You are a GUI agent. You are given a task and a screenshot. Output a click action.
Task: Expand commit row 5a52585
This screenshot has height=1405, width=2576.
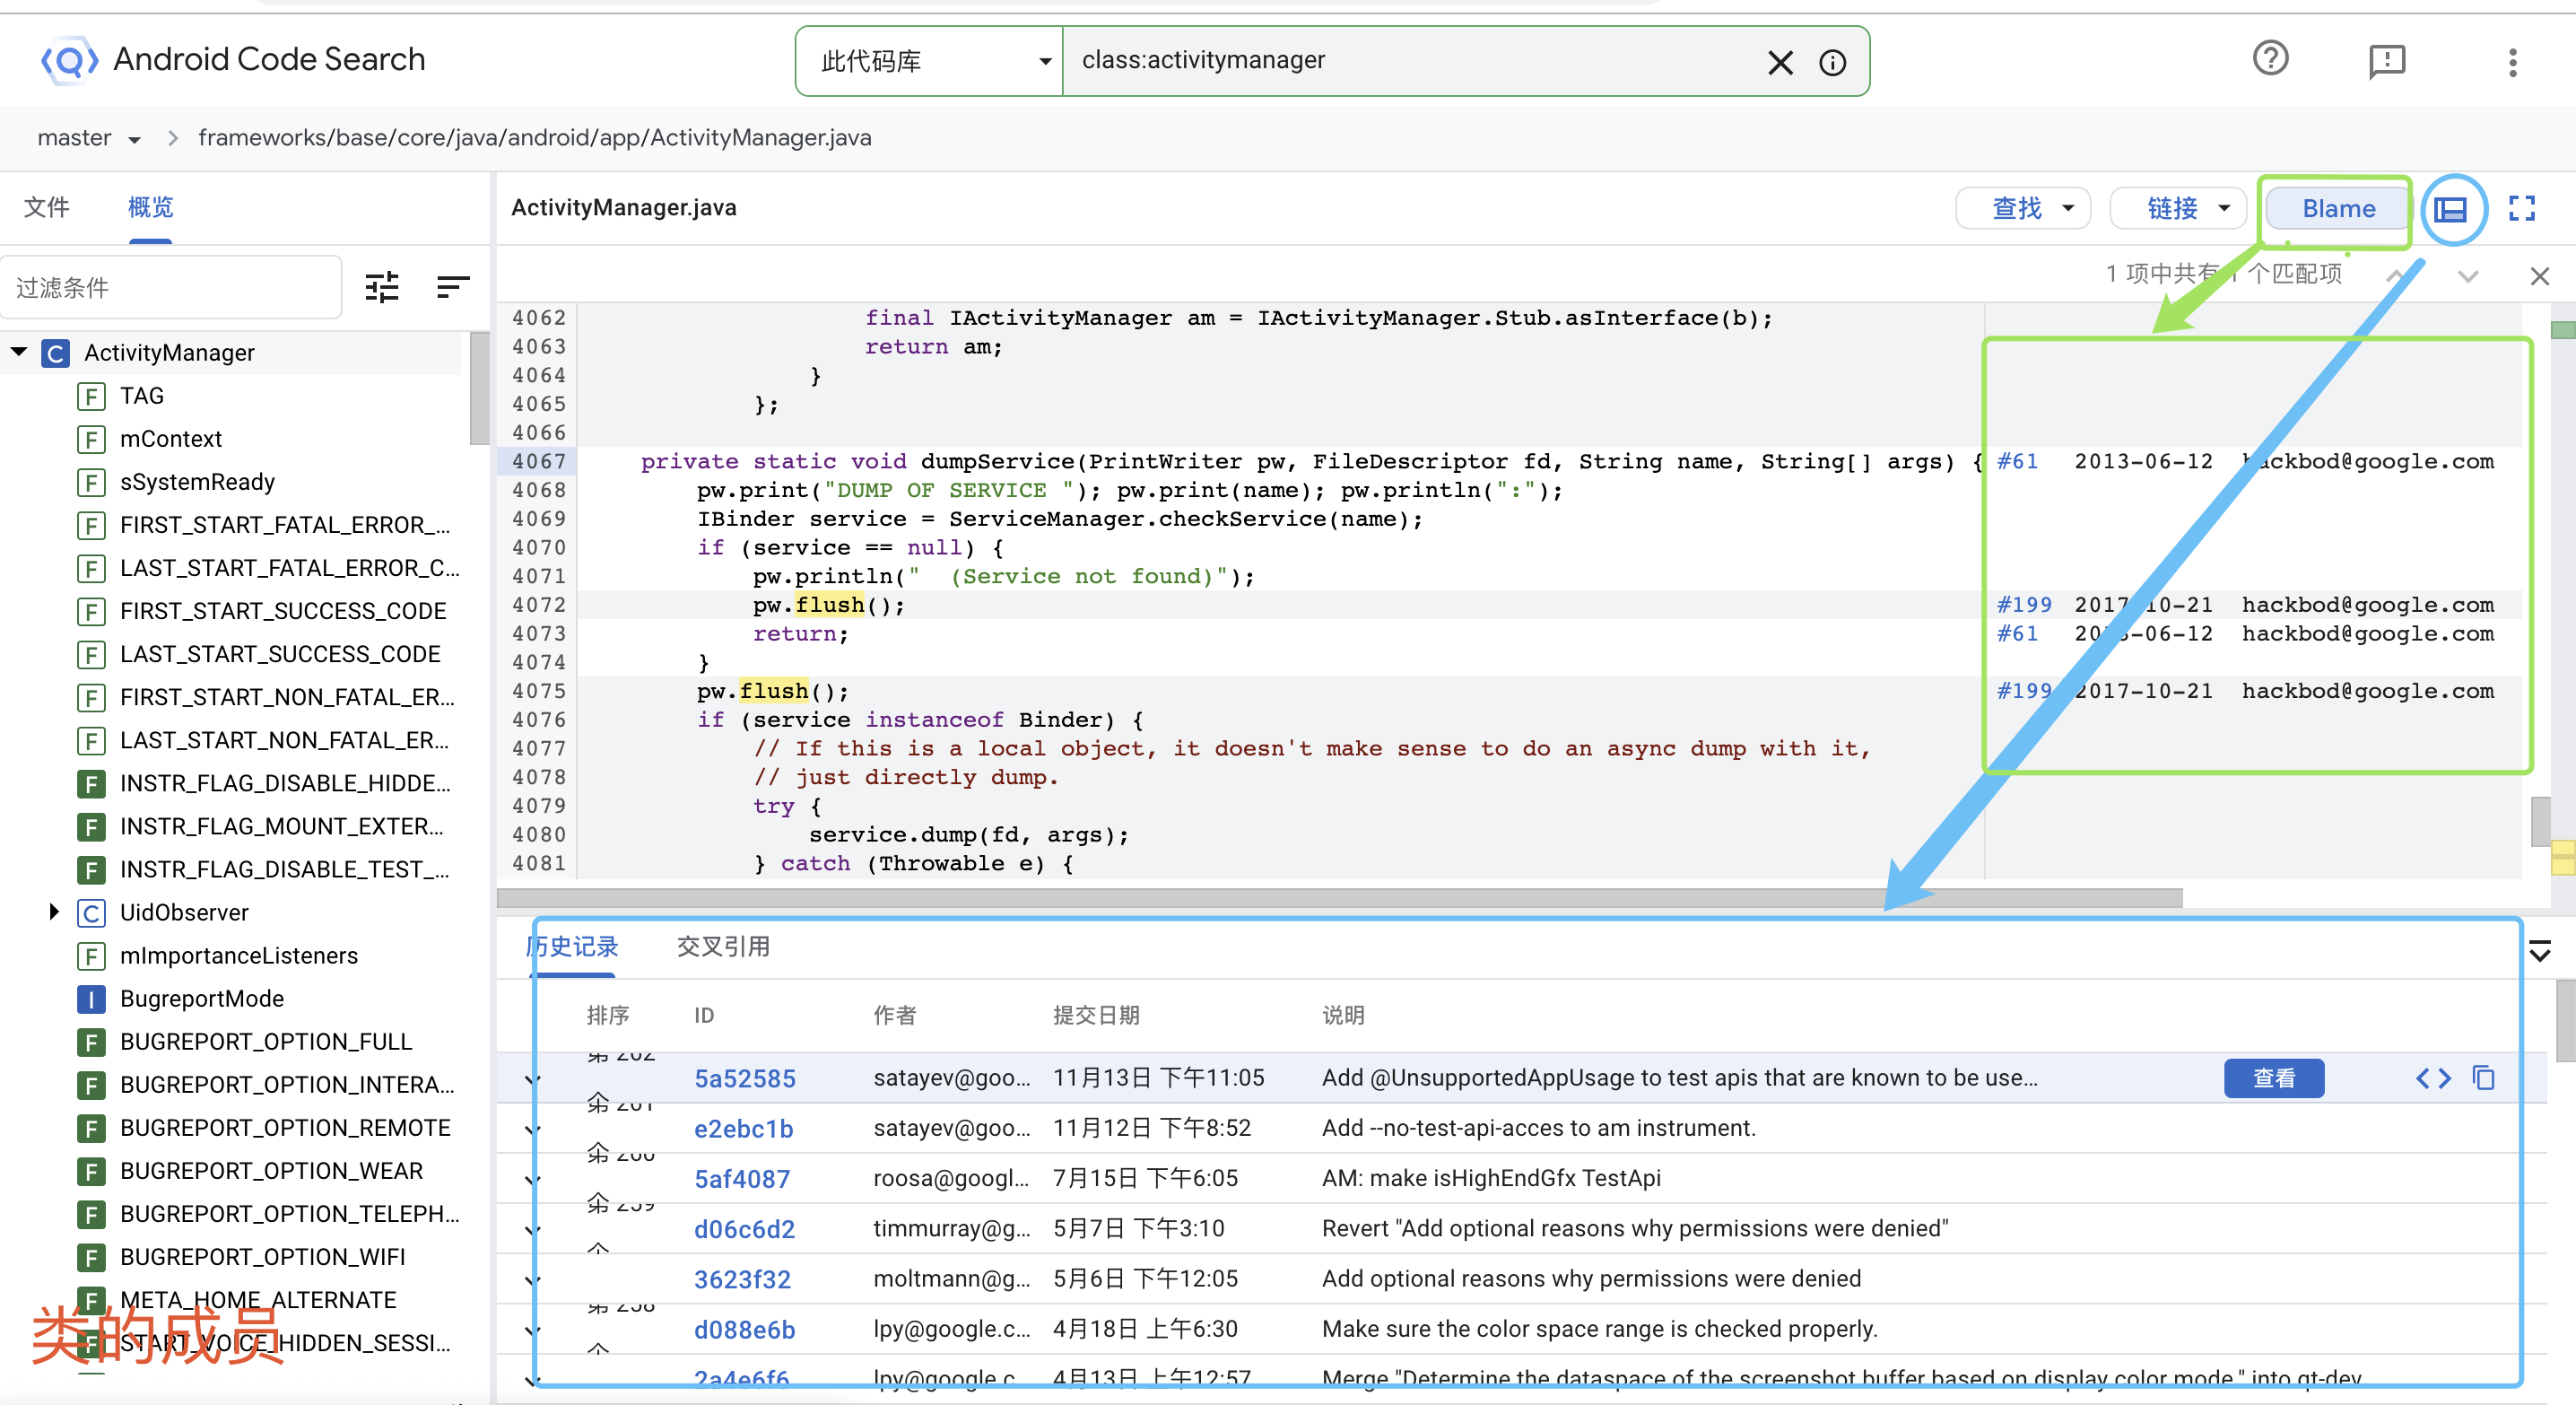(x=532, y=1079)
